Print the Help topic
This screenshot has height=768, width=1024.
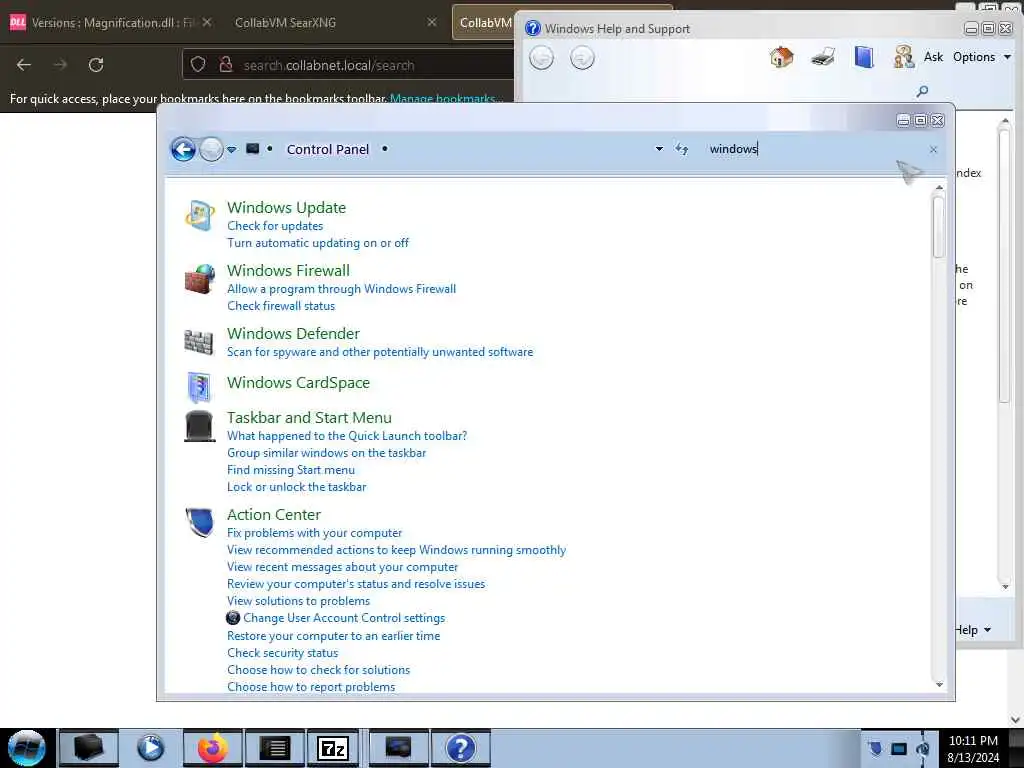tap(823, 57)
